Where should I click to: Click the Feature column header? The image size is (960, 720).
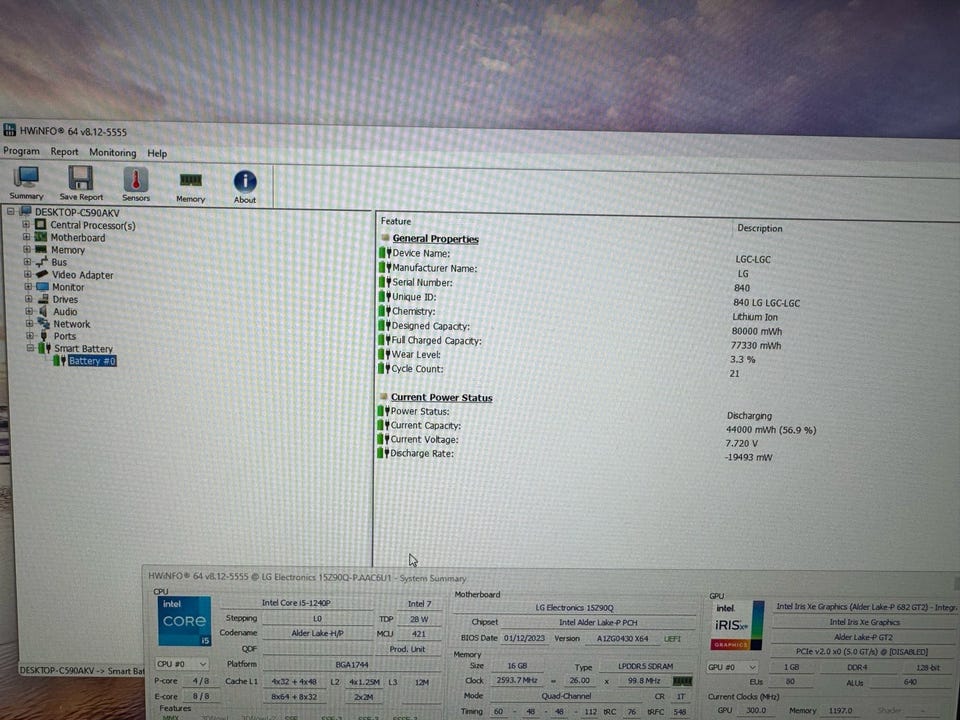[396, 221]
